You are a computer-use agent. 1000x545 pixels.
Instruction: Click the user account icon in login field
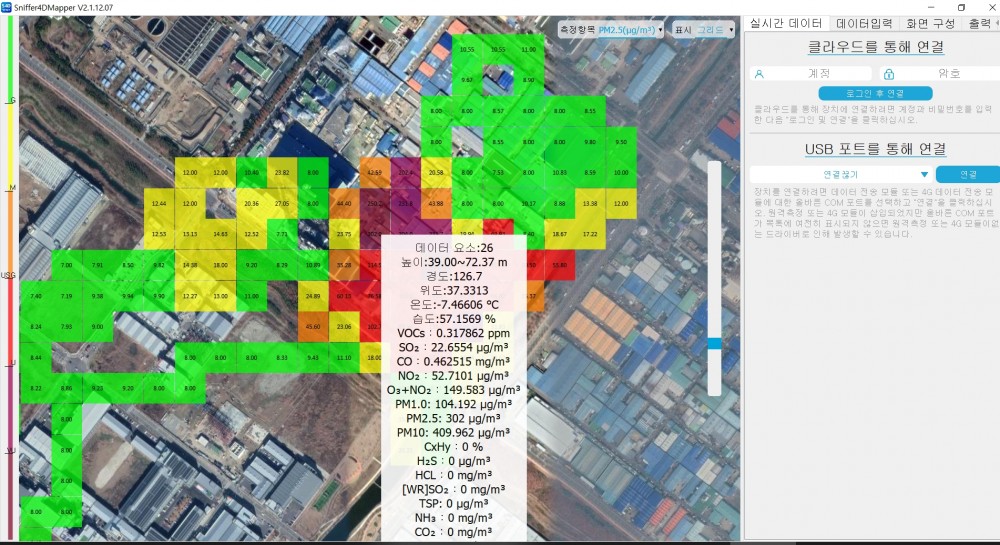[x=760, y=73]
